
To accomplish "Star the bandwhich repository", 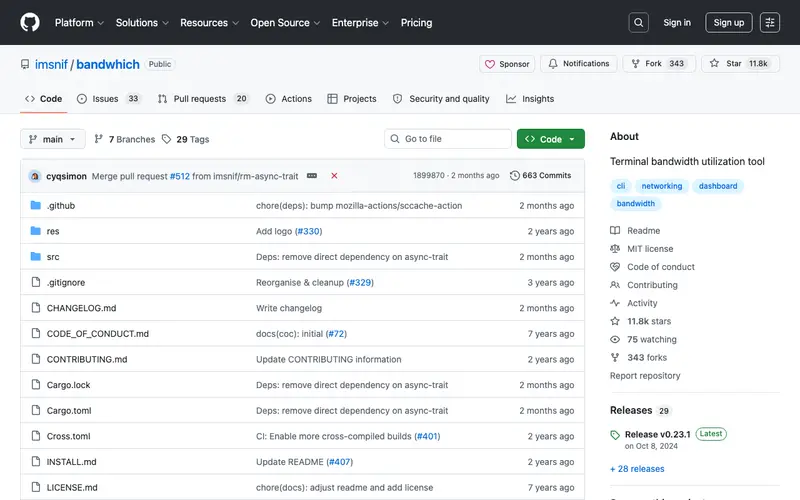I will tap(740, 64).
